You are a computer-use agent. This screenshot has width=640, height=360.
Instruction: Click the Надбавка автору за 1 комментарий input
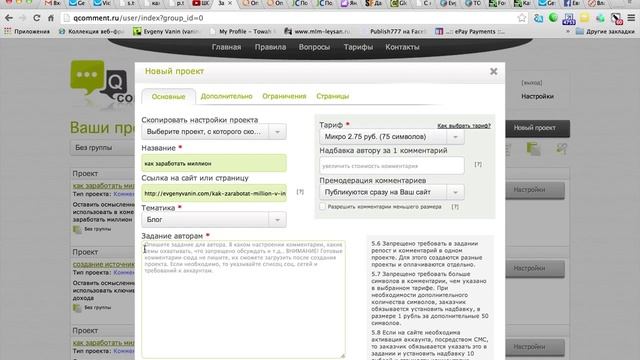(392, 166)
